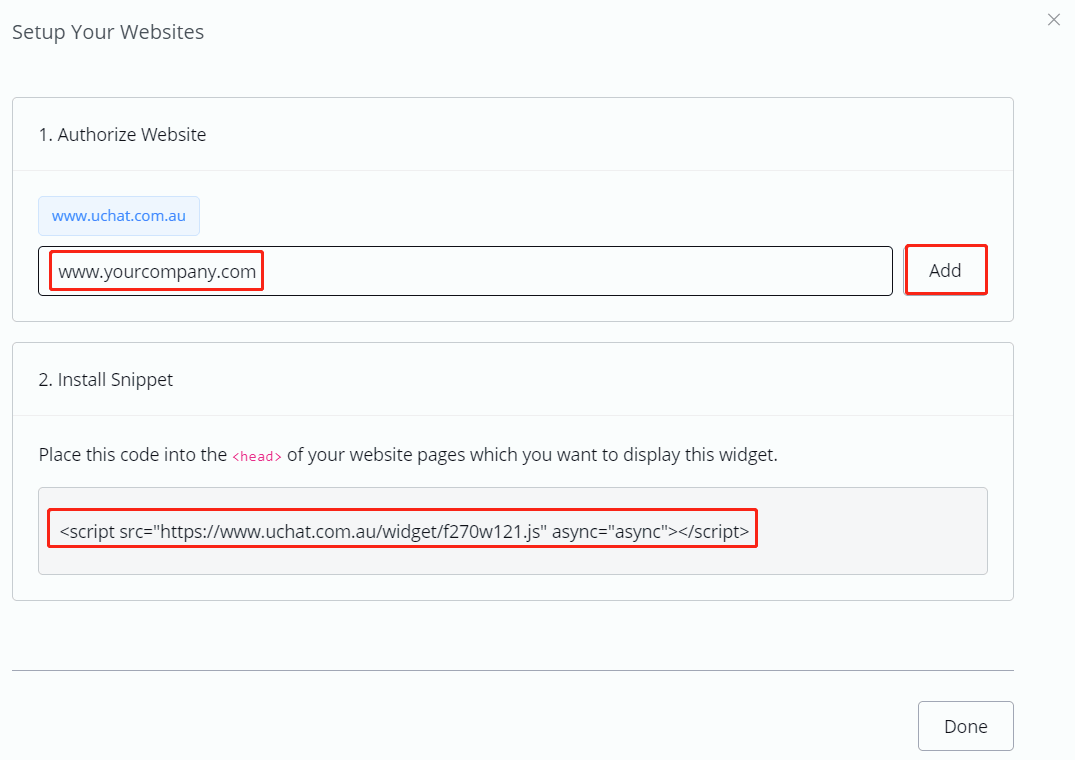Click the "2. Install Snippet" heading
Image resolution: width=1075 pixels, height=760 pixels.
point(106,380)
